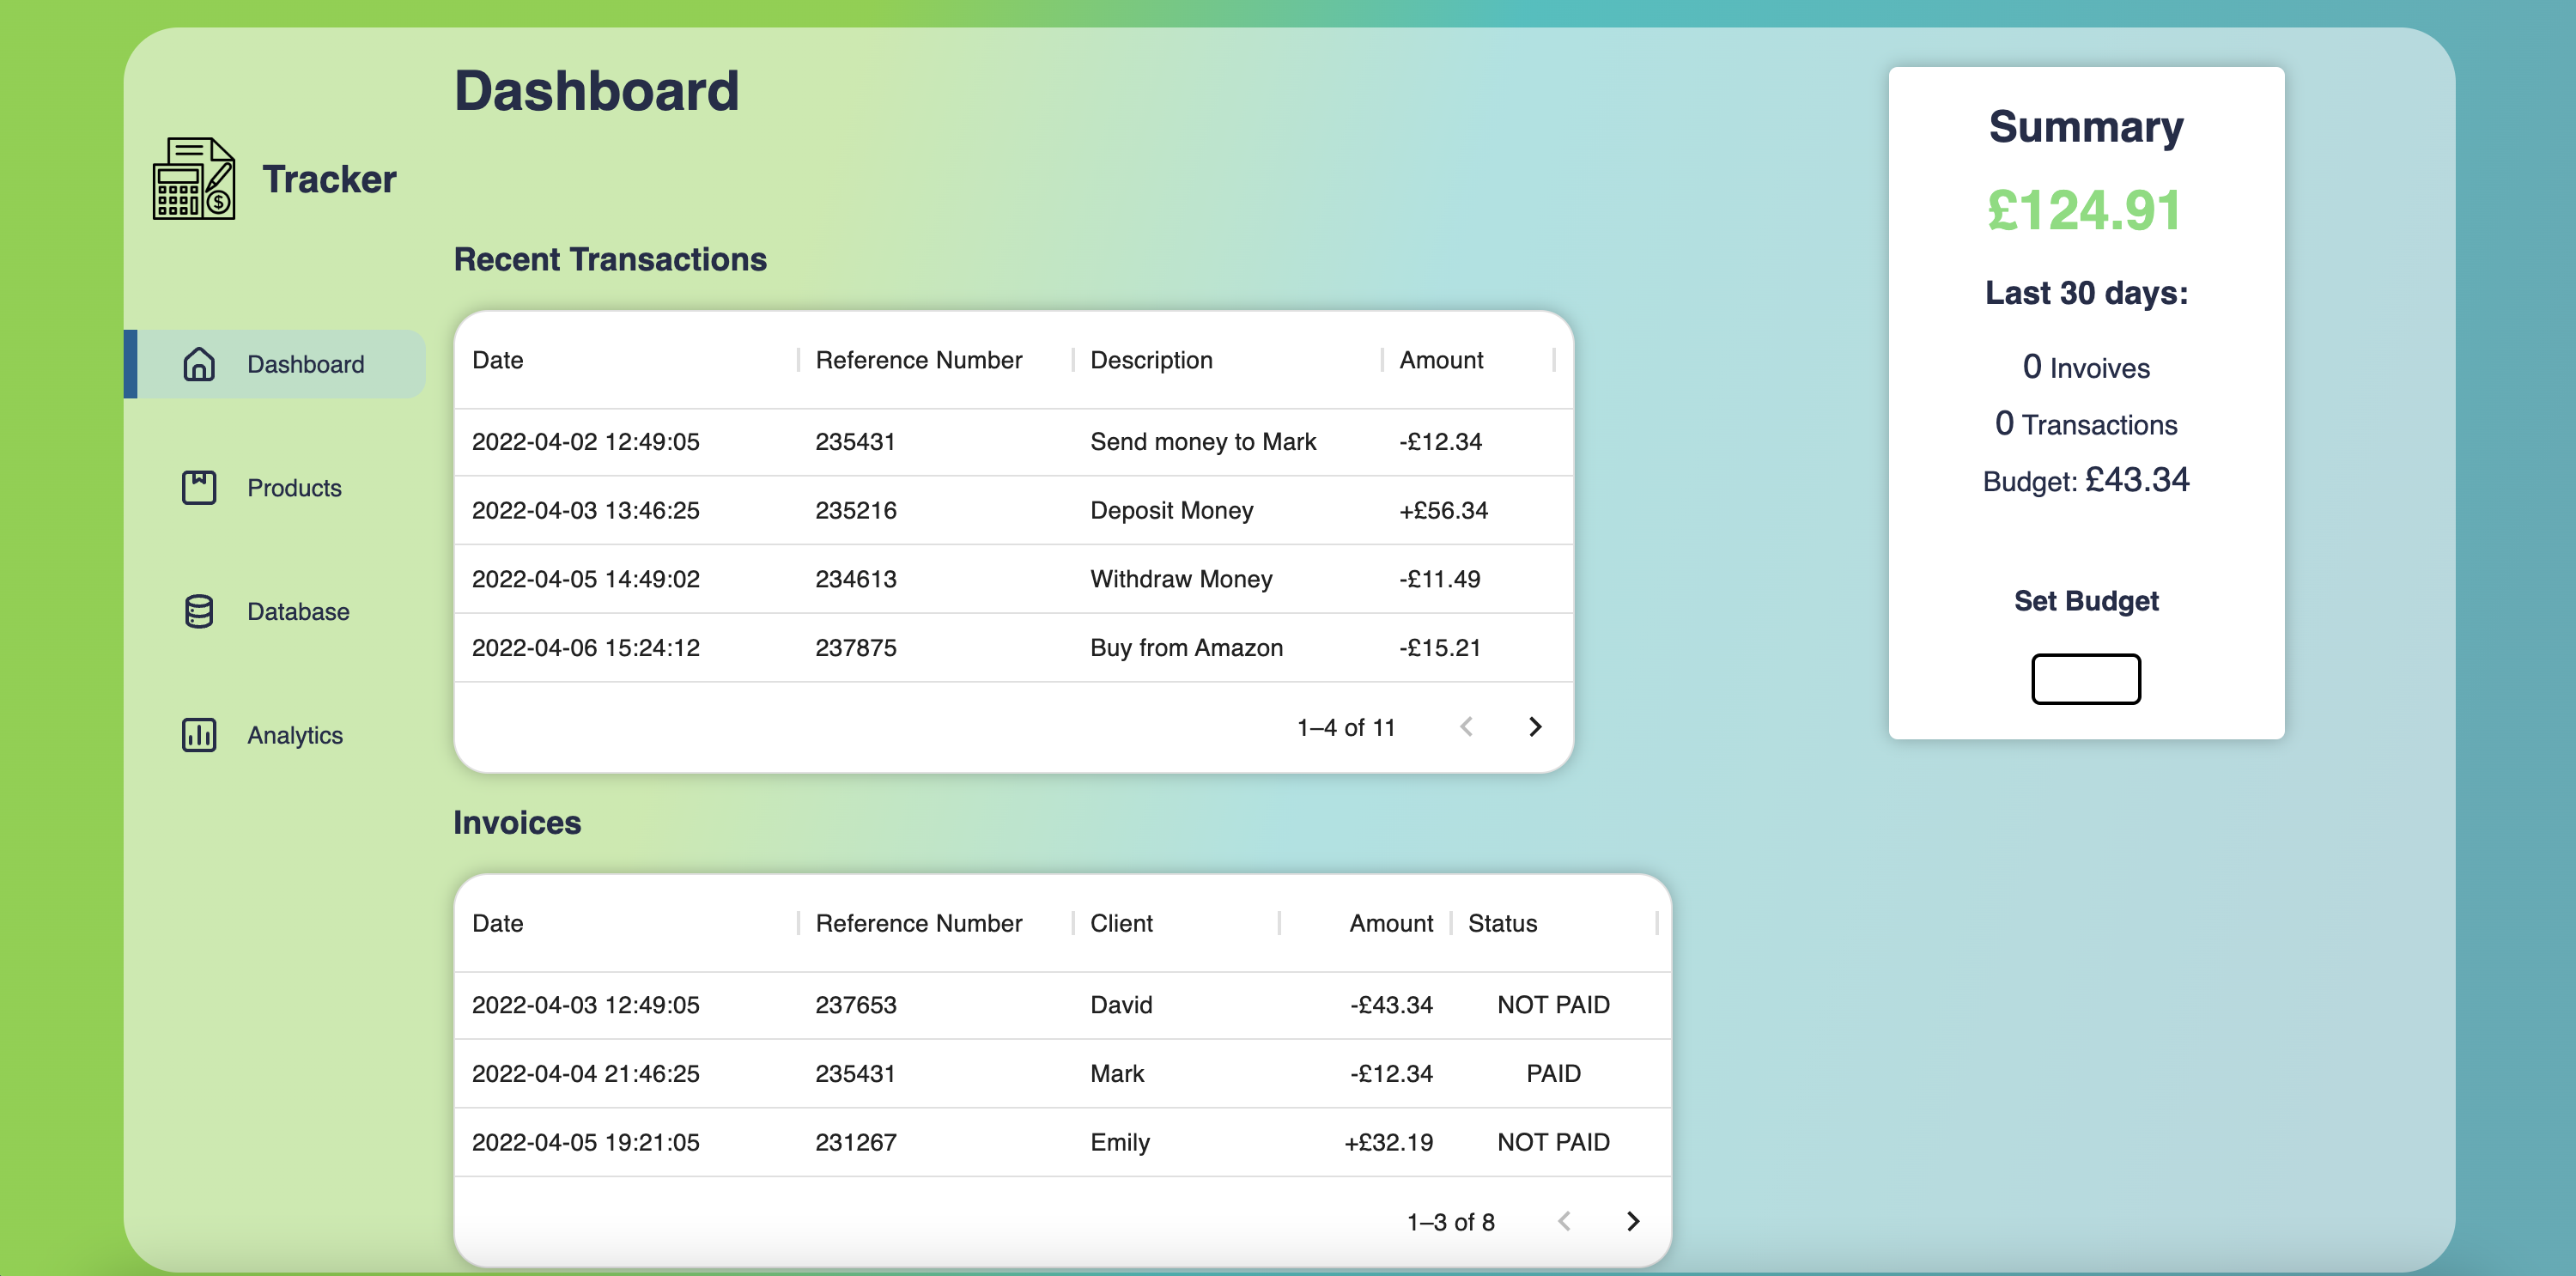
Task: Sort transactions by Date column header
Action: (498, 360)
